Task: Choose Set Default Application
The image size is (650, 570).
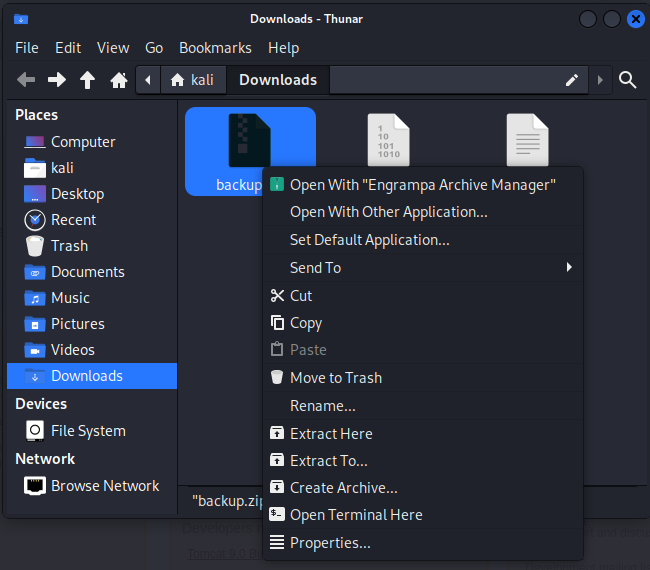Action: (423, 240)
